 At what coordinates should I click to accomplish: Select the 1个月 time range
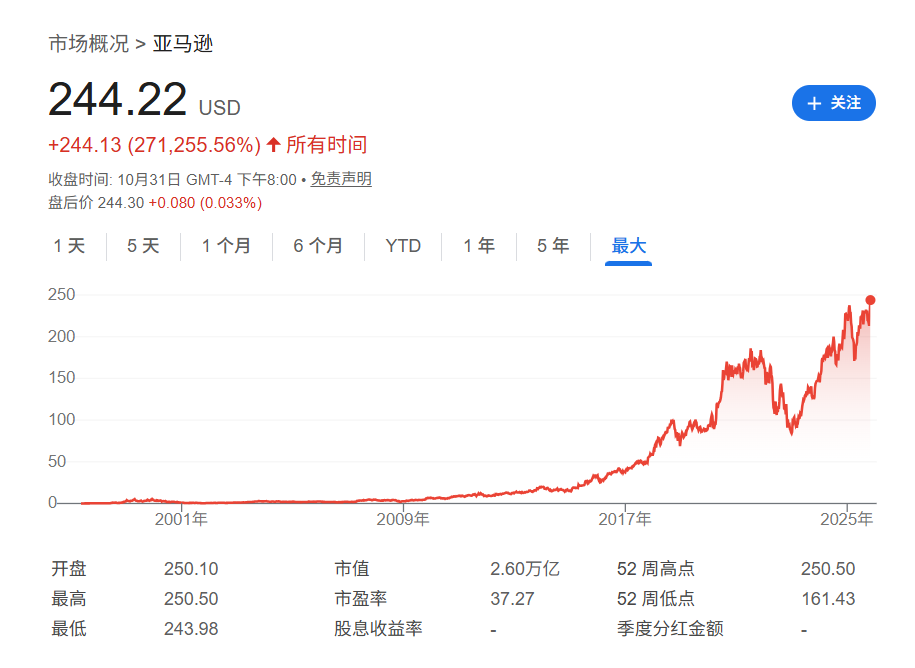coord(226,245)
